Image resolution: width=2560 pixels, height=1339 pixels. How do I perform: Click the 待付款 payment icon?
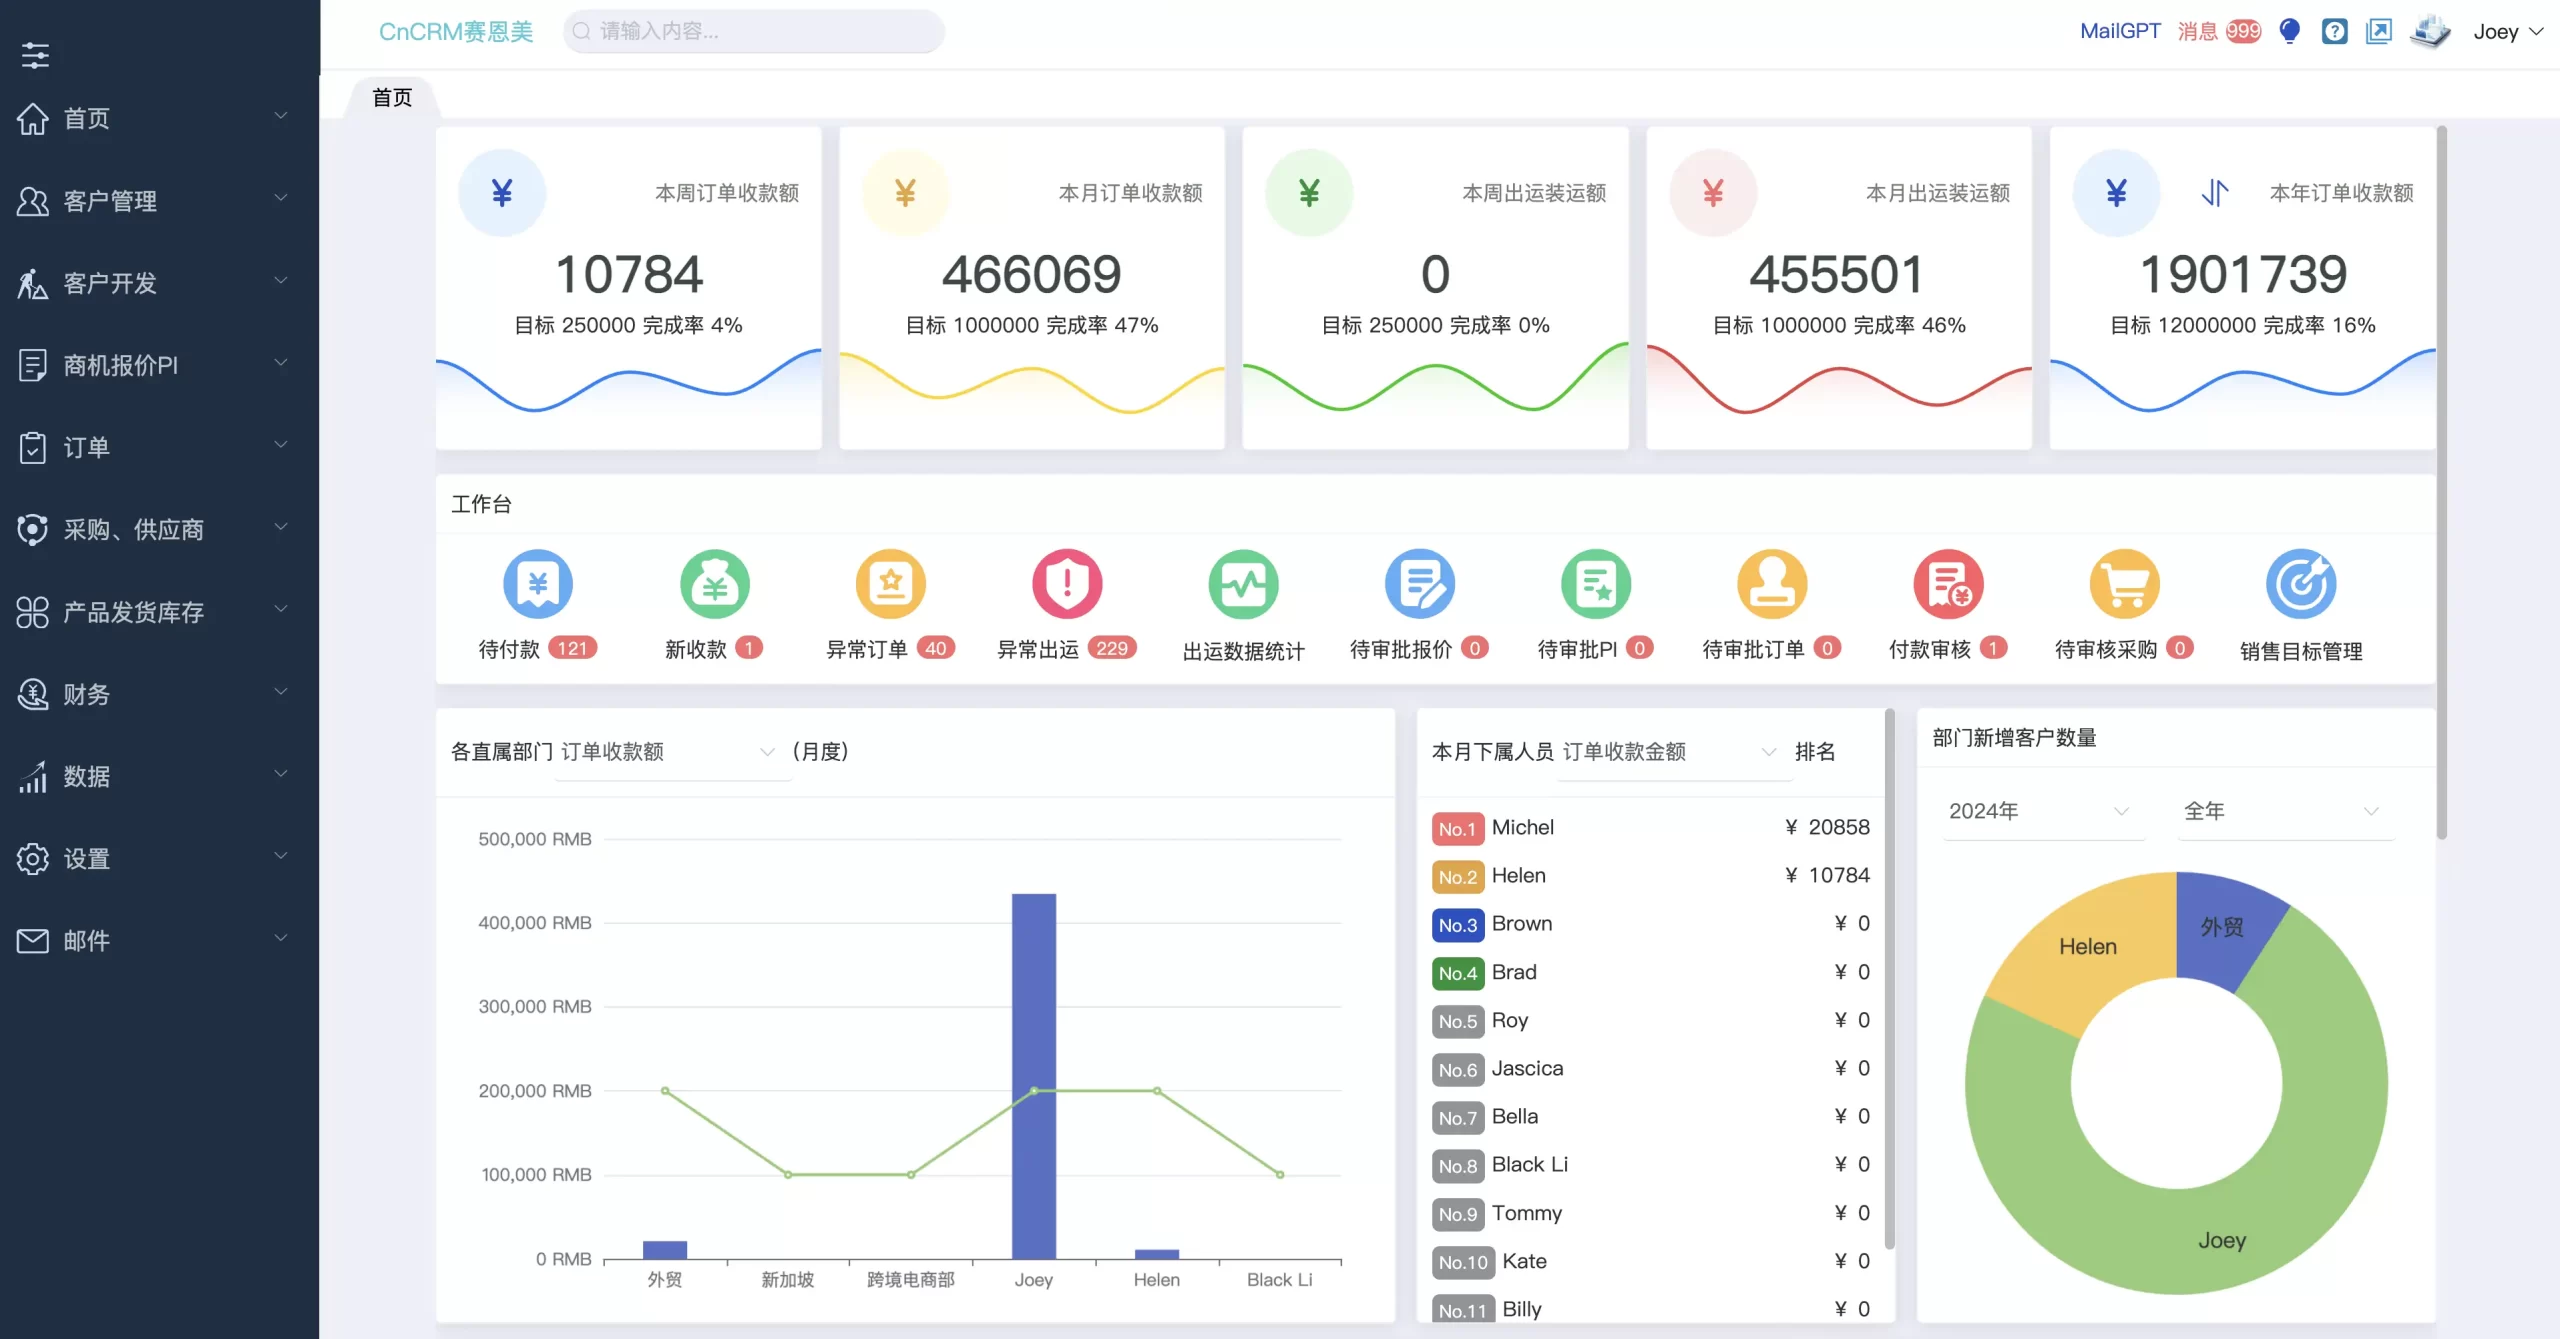pyautogui.click(x=538, y=584)
